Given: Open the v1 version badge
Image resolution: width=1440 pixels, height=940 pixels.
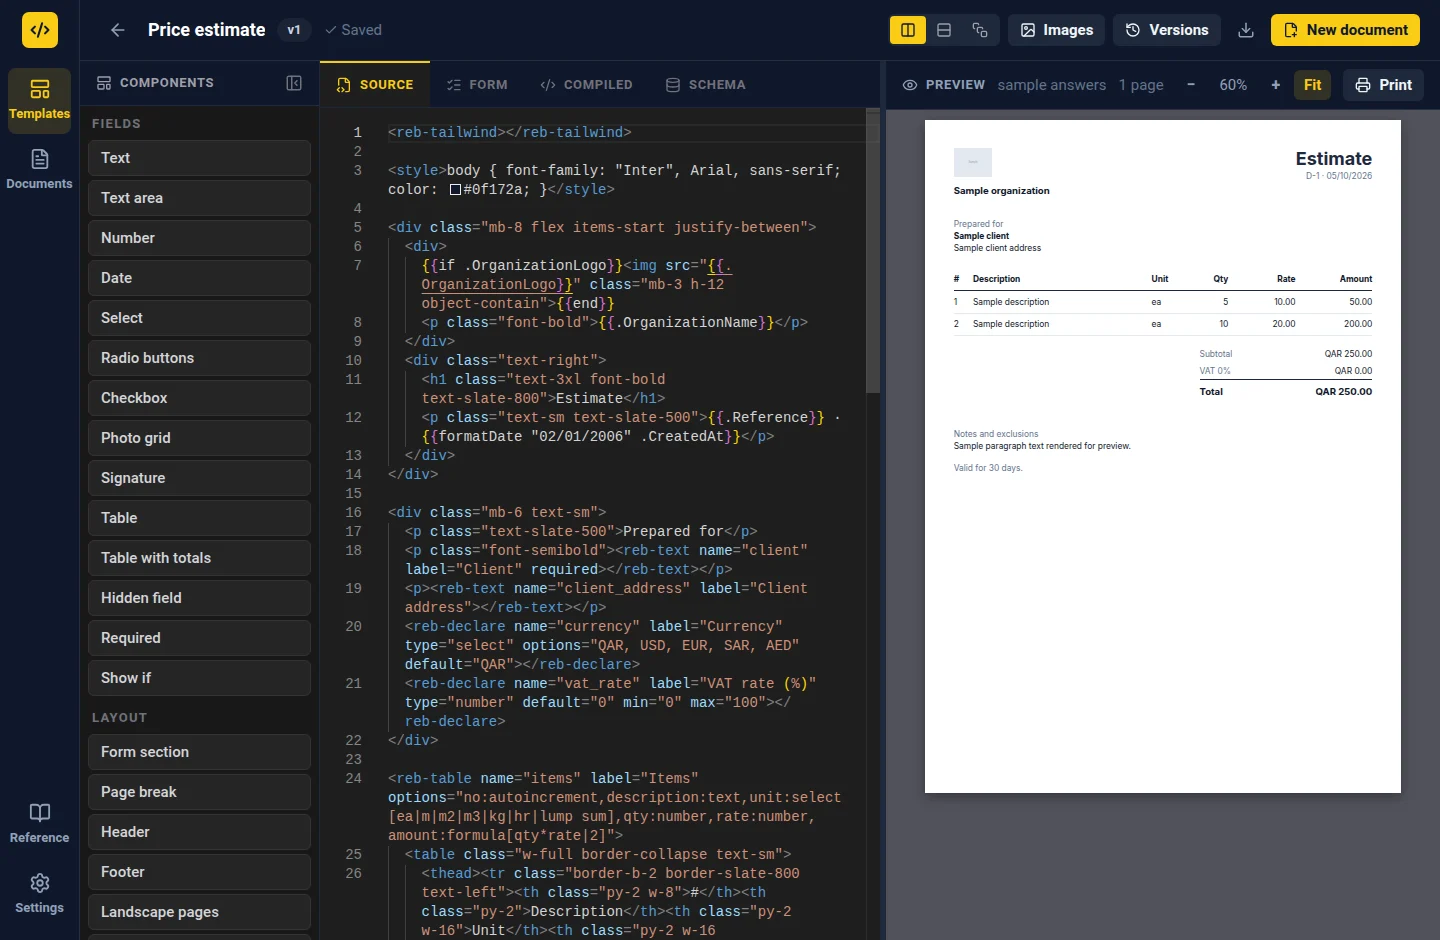Looking at the screenshot, I should (294, 30).
